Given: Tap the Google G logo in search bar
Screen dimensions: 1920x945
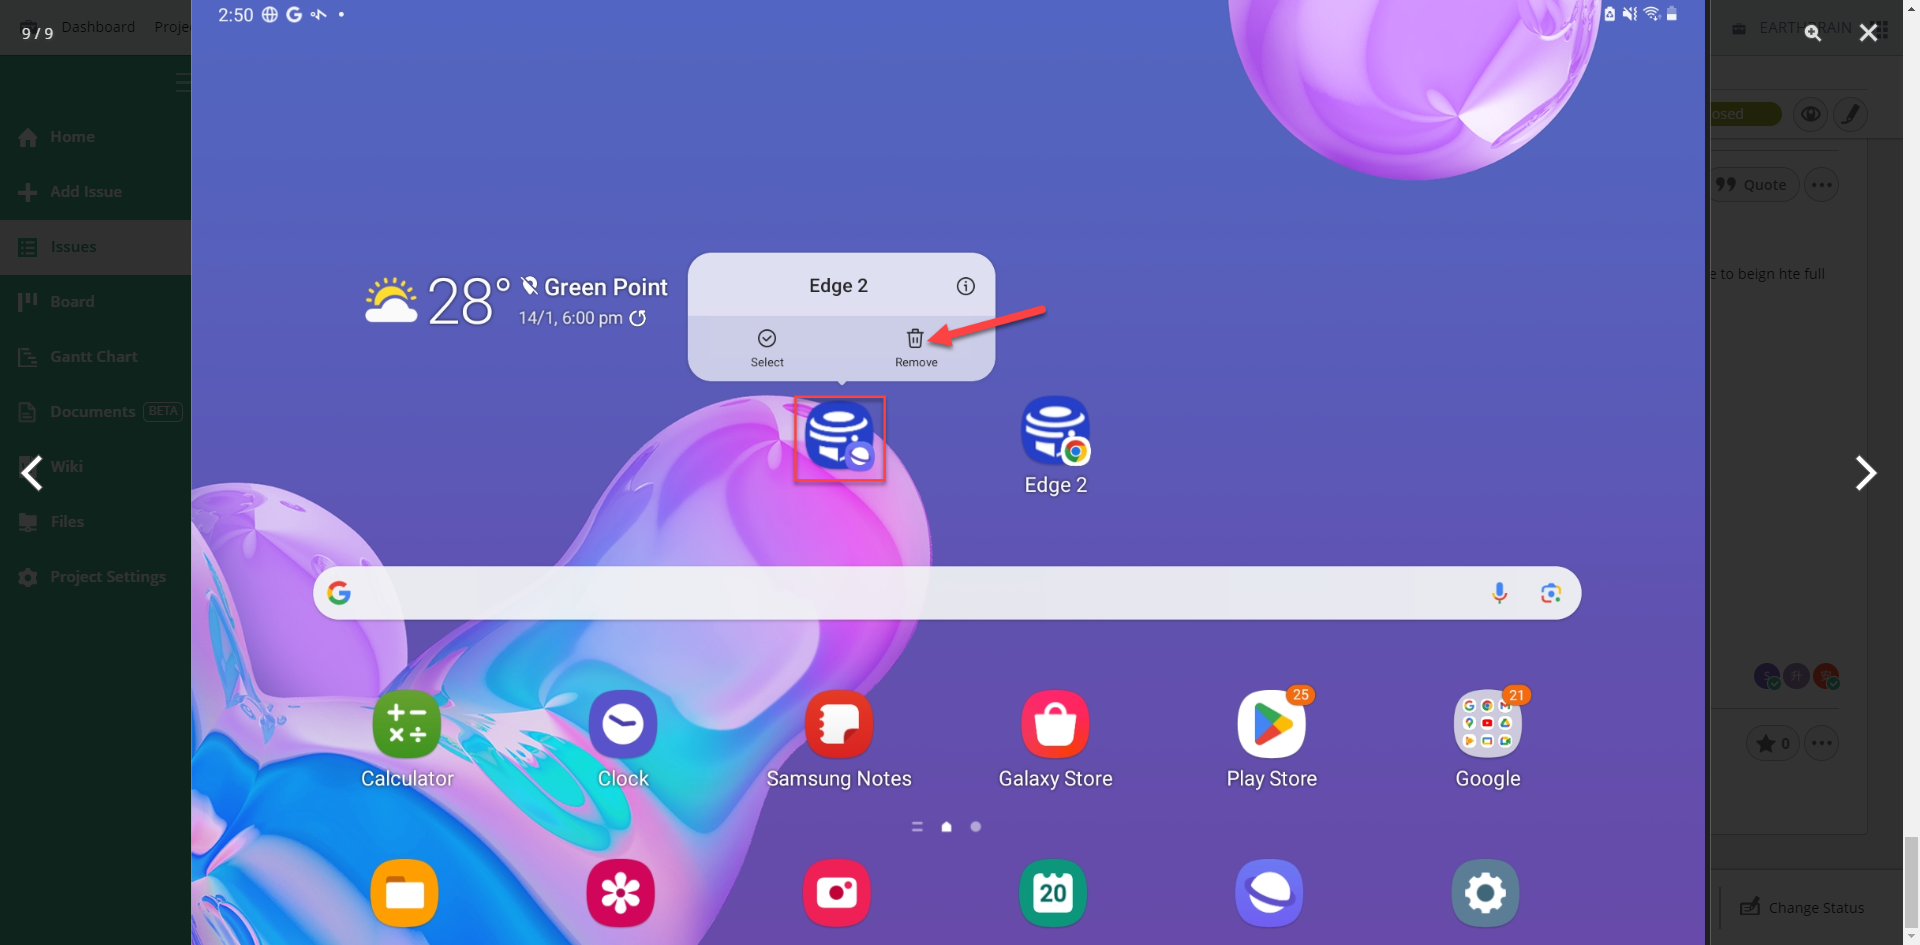Looking at the screenshot, I should pos(339,593).
